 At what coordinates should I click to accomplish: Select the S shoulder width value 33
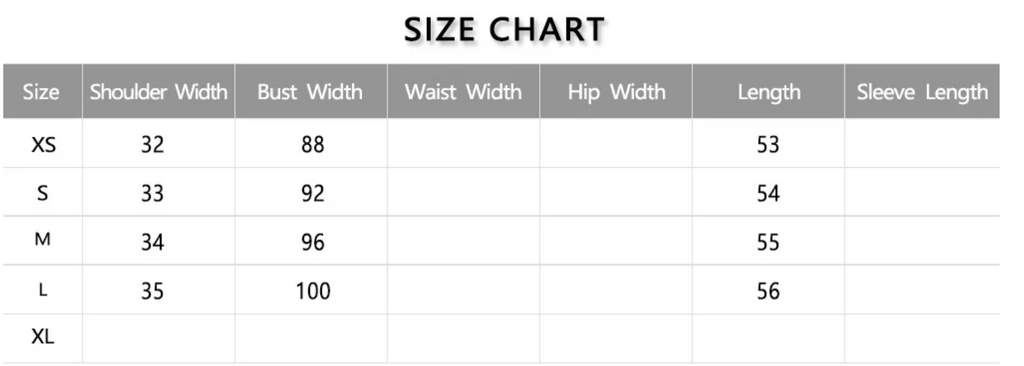click(152, 193)
